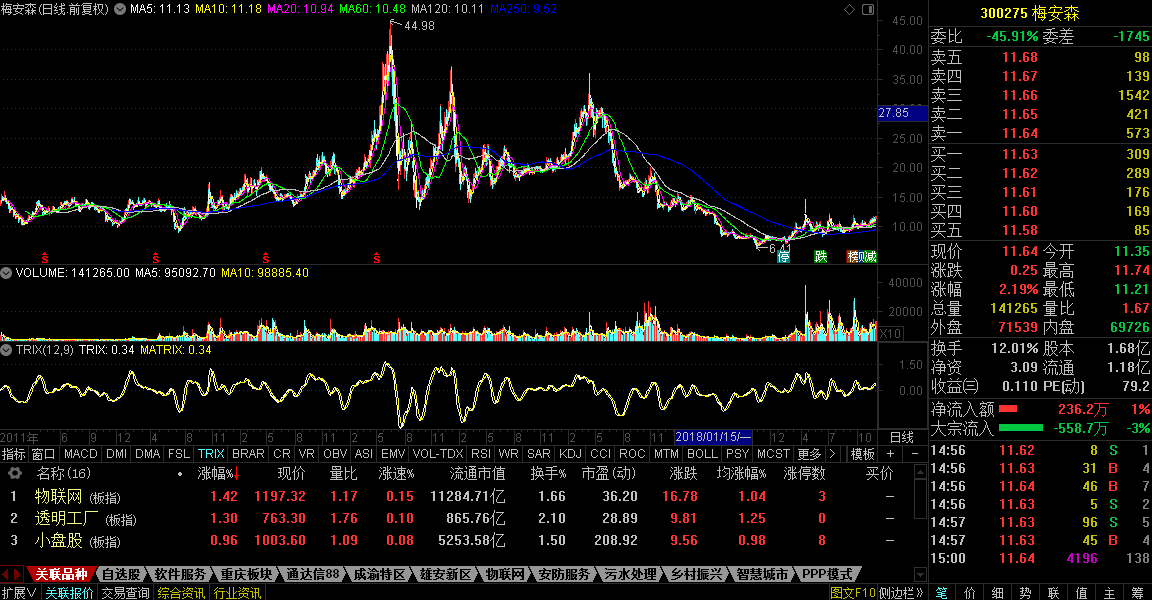Toggle the MACD indicator
This screenshot has height=600, width=1152.
tap(80, 454)
